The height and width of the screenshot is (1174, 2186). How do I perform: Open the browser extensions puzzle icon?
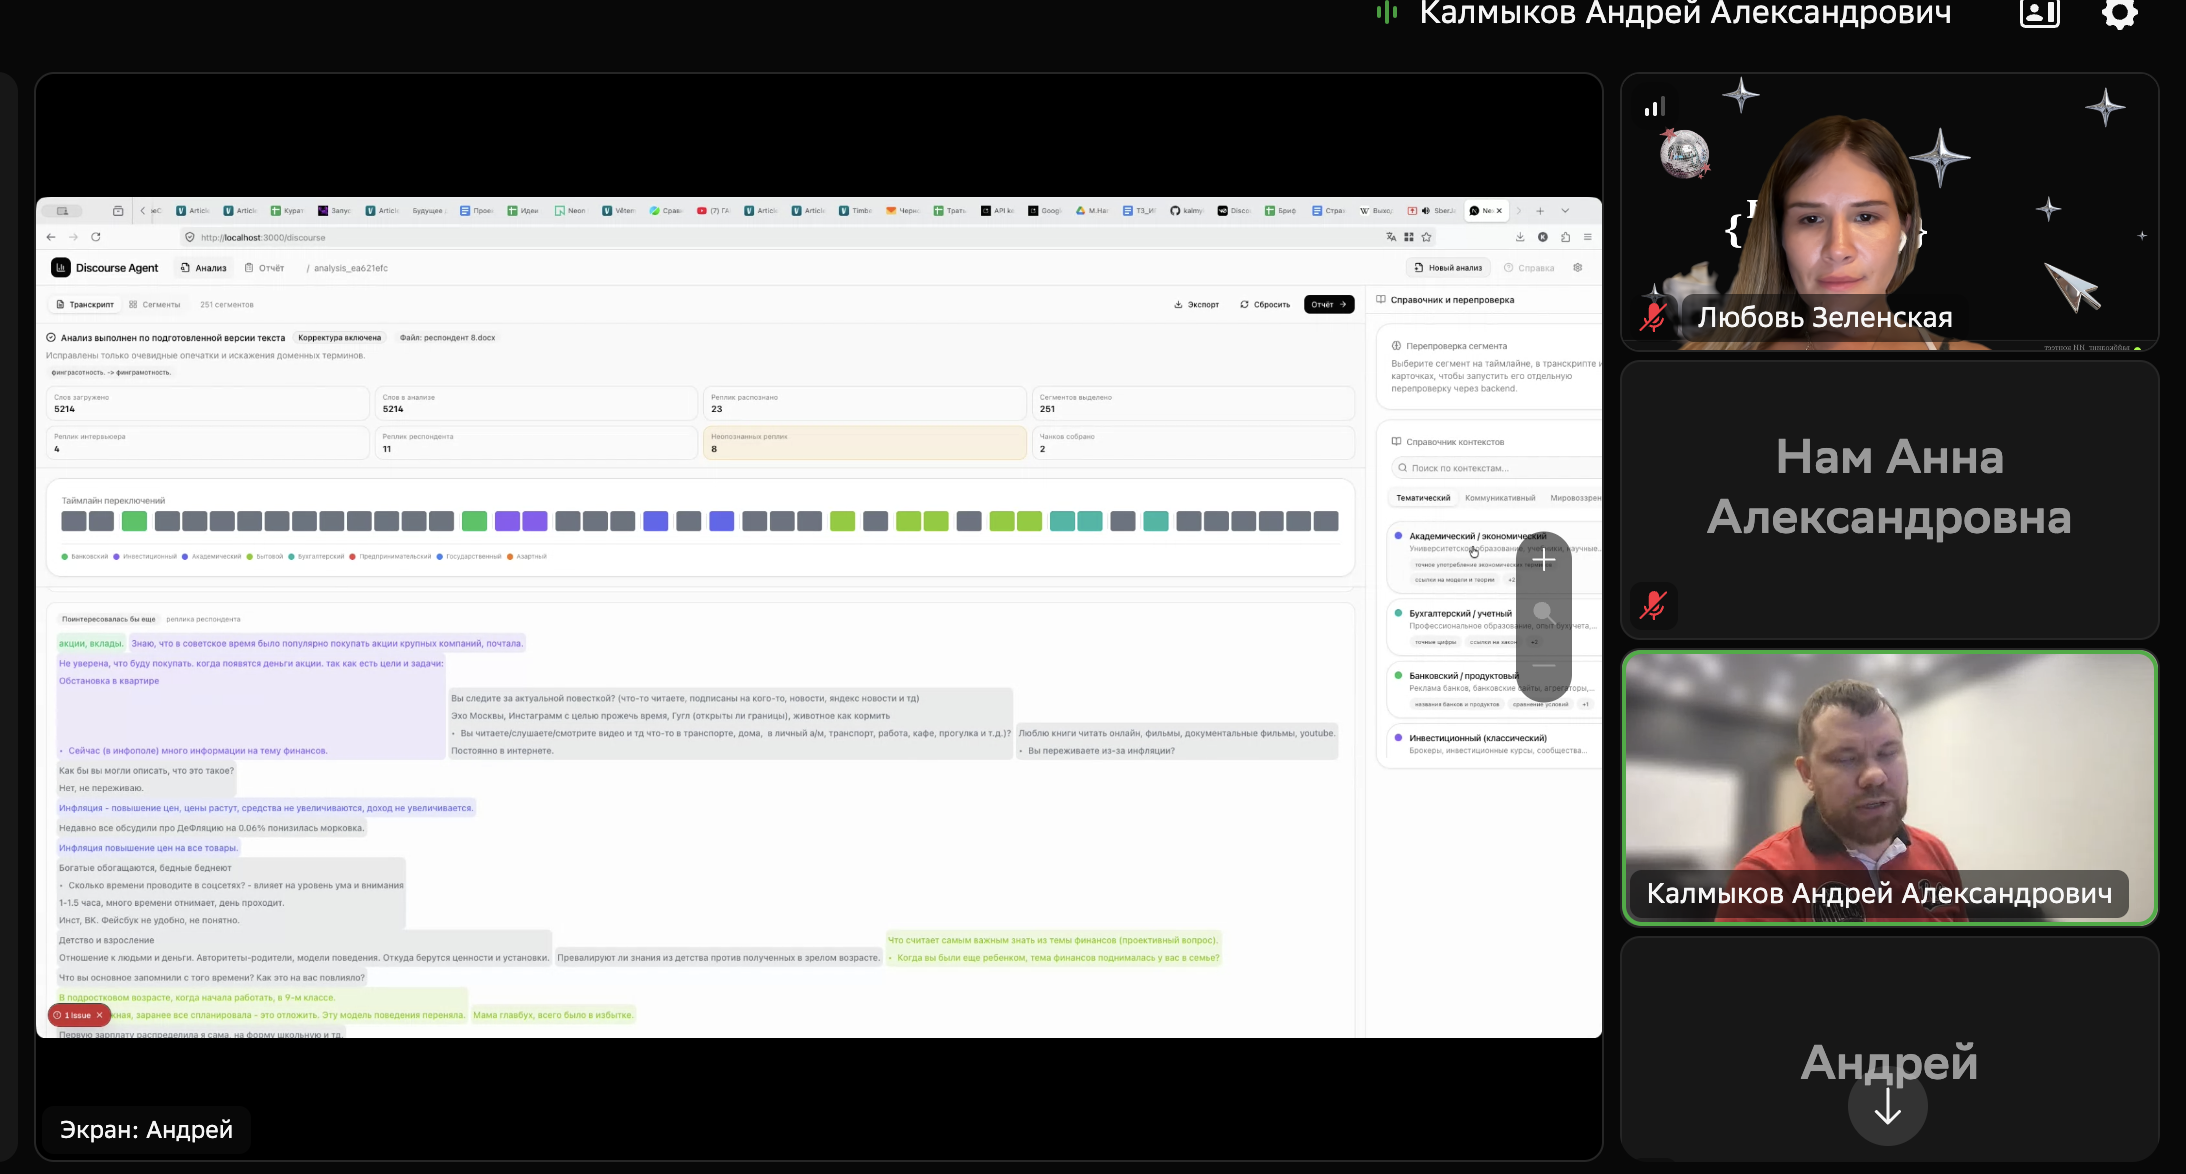[x=1565, y=237]
